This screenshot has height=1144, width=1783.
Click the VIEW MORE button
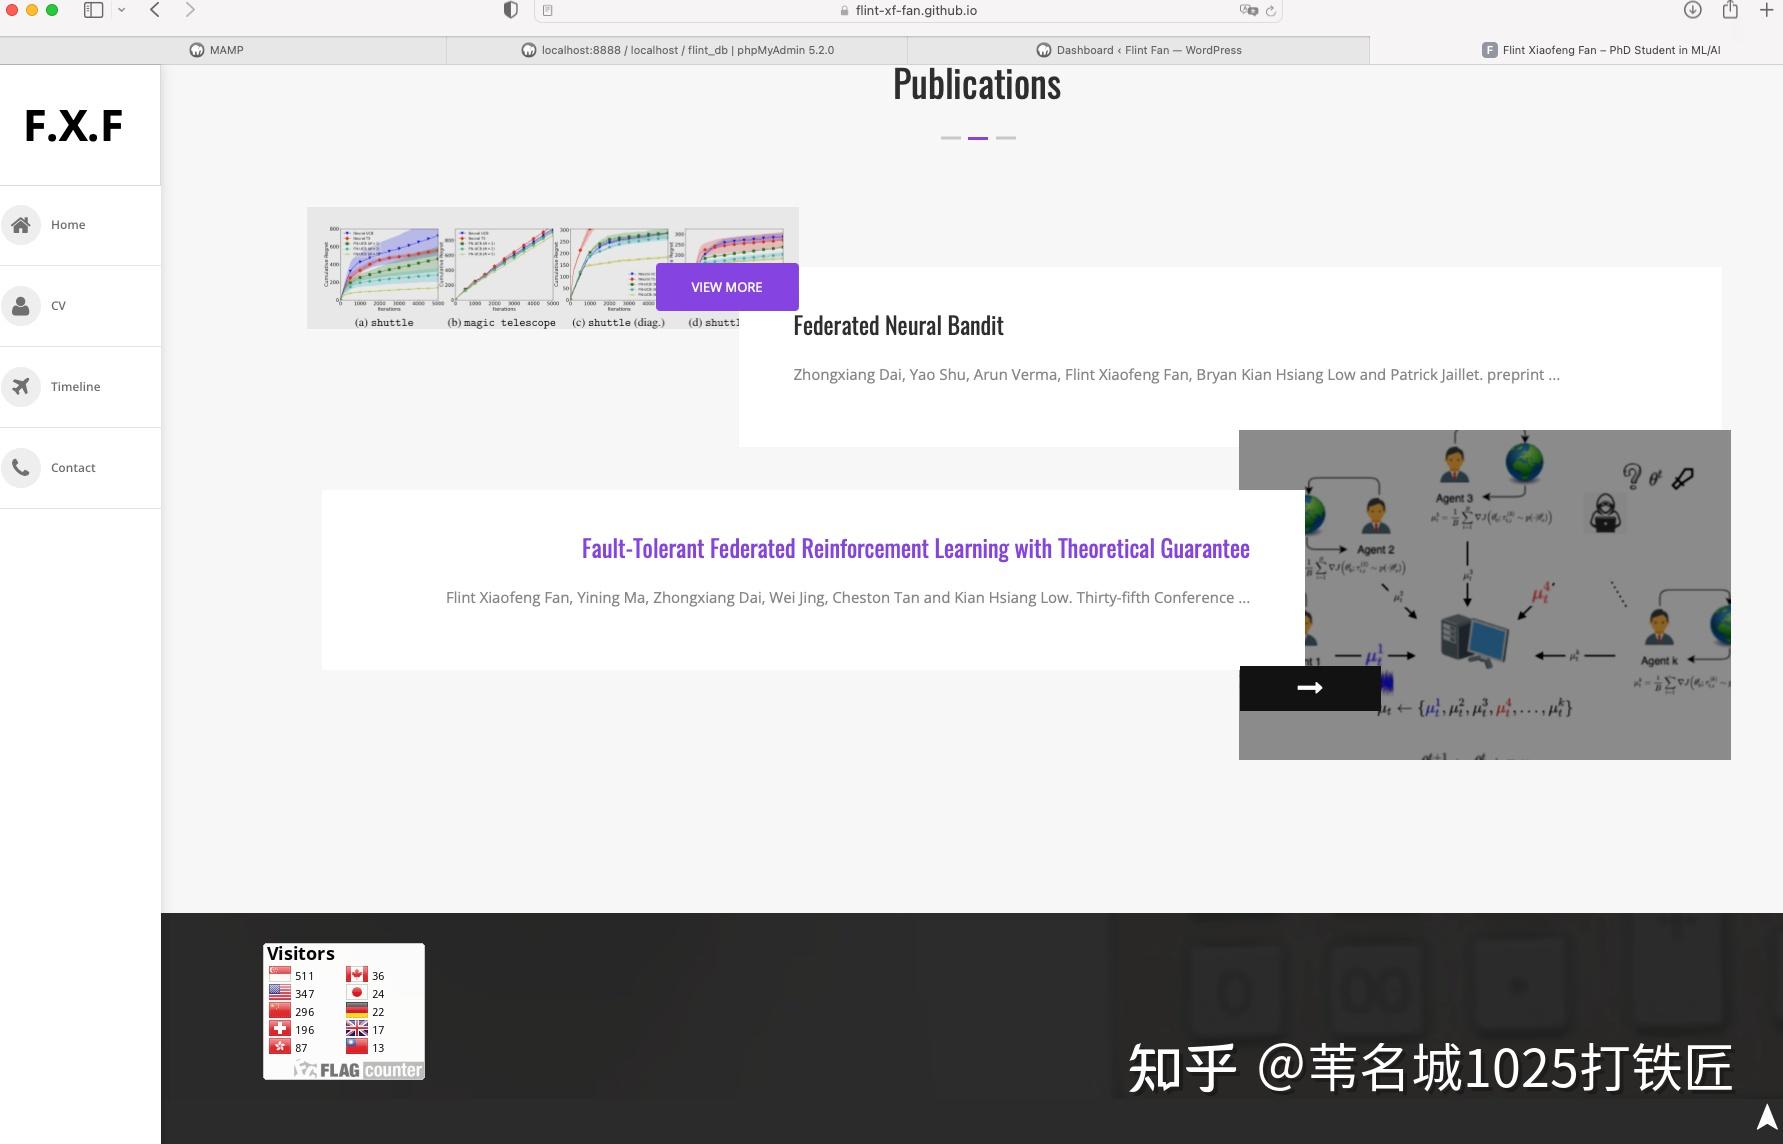click(x=726, y=287)
